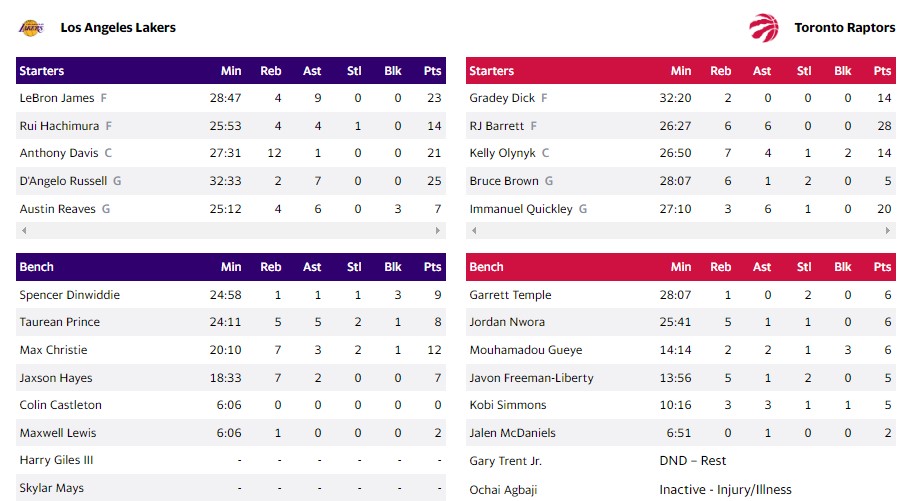Click the Raptors starters table right scroll arrow

pos(889,231)
